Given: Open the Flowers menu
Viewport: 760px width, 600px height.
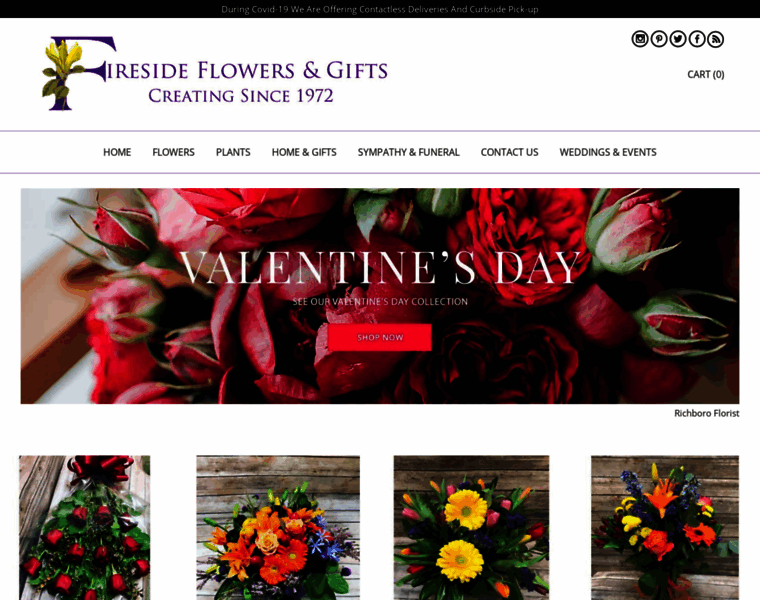Looking at the screenshot, I should [174, 152].
